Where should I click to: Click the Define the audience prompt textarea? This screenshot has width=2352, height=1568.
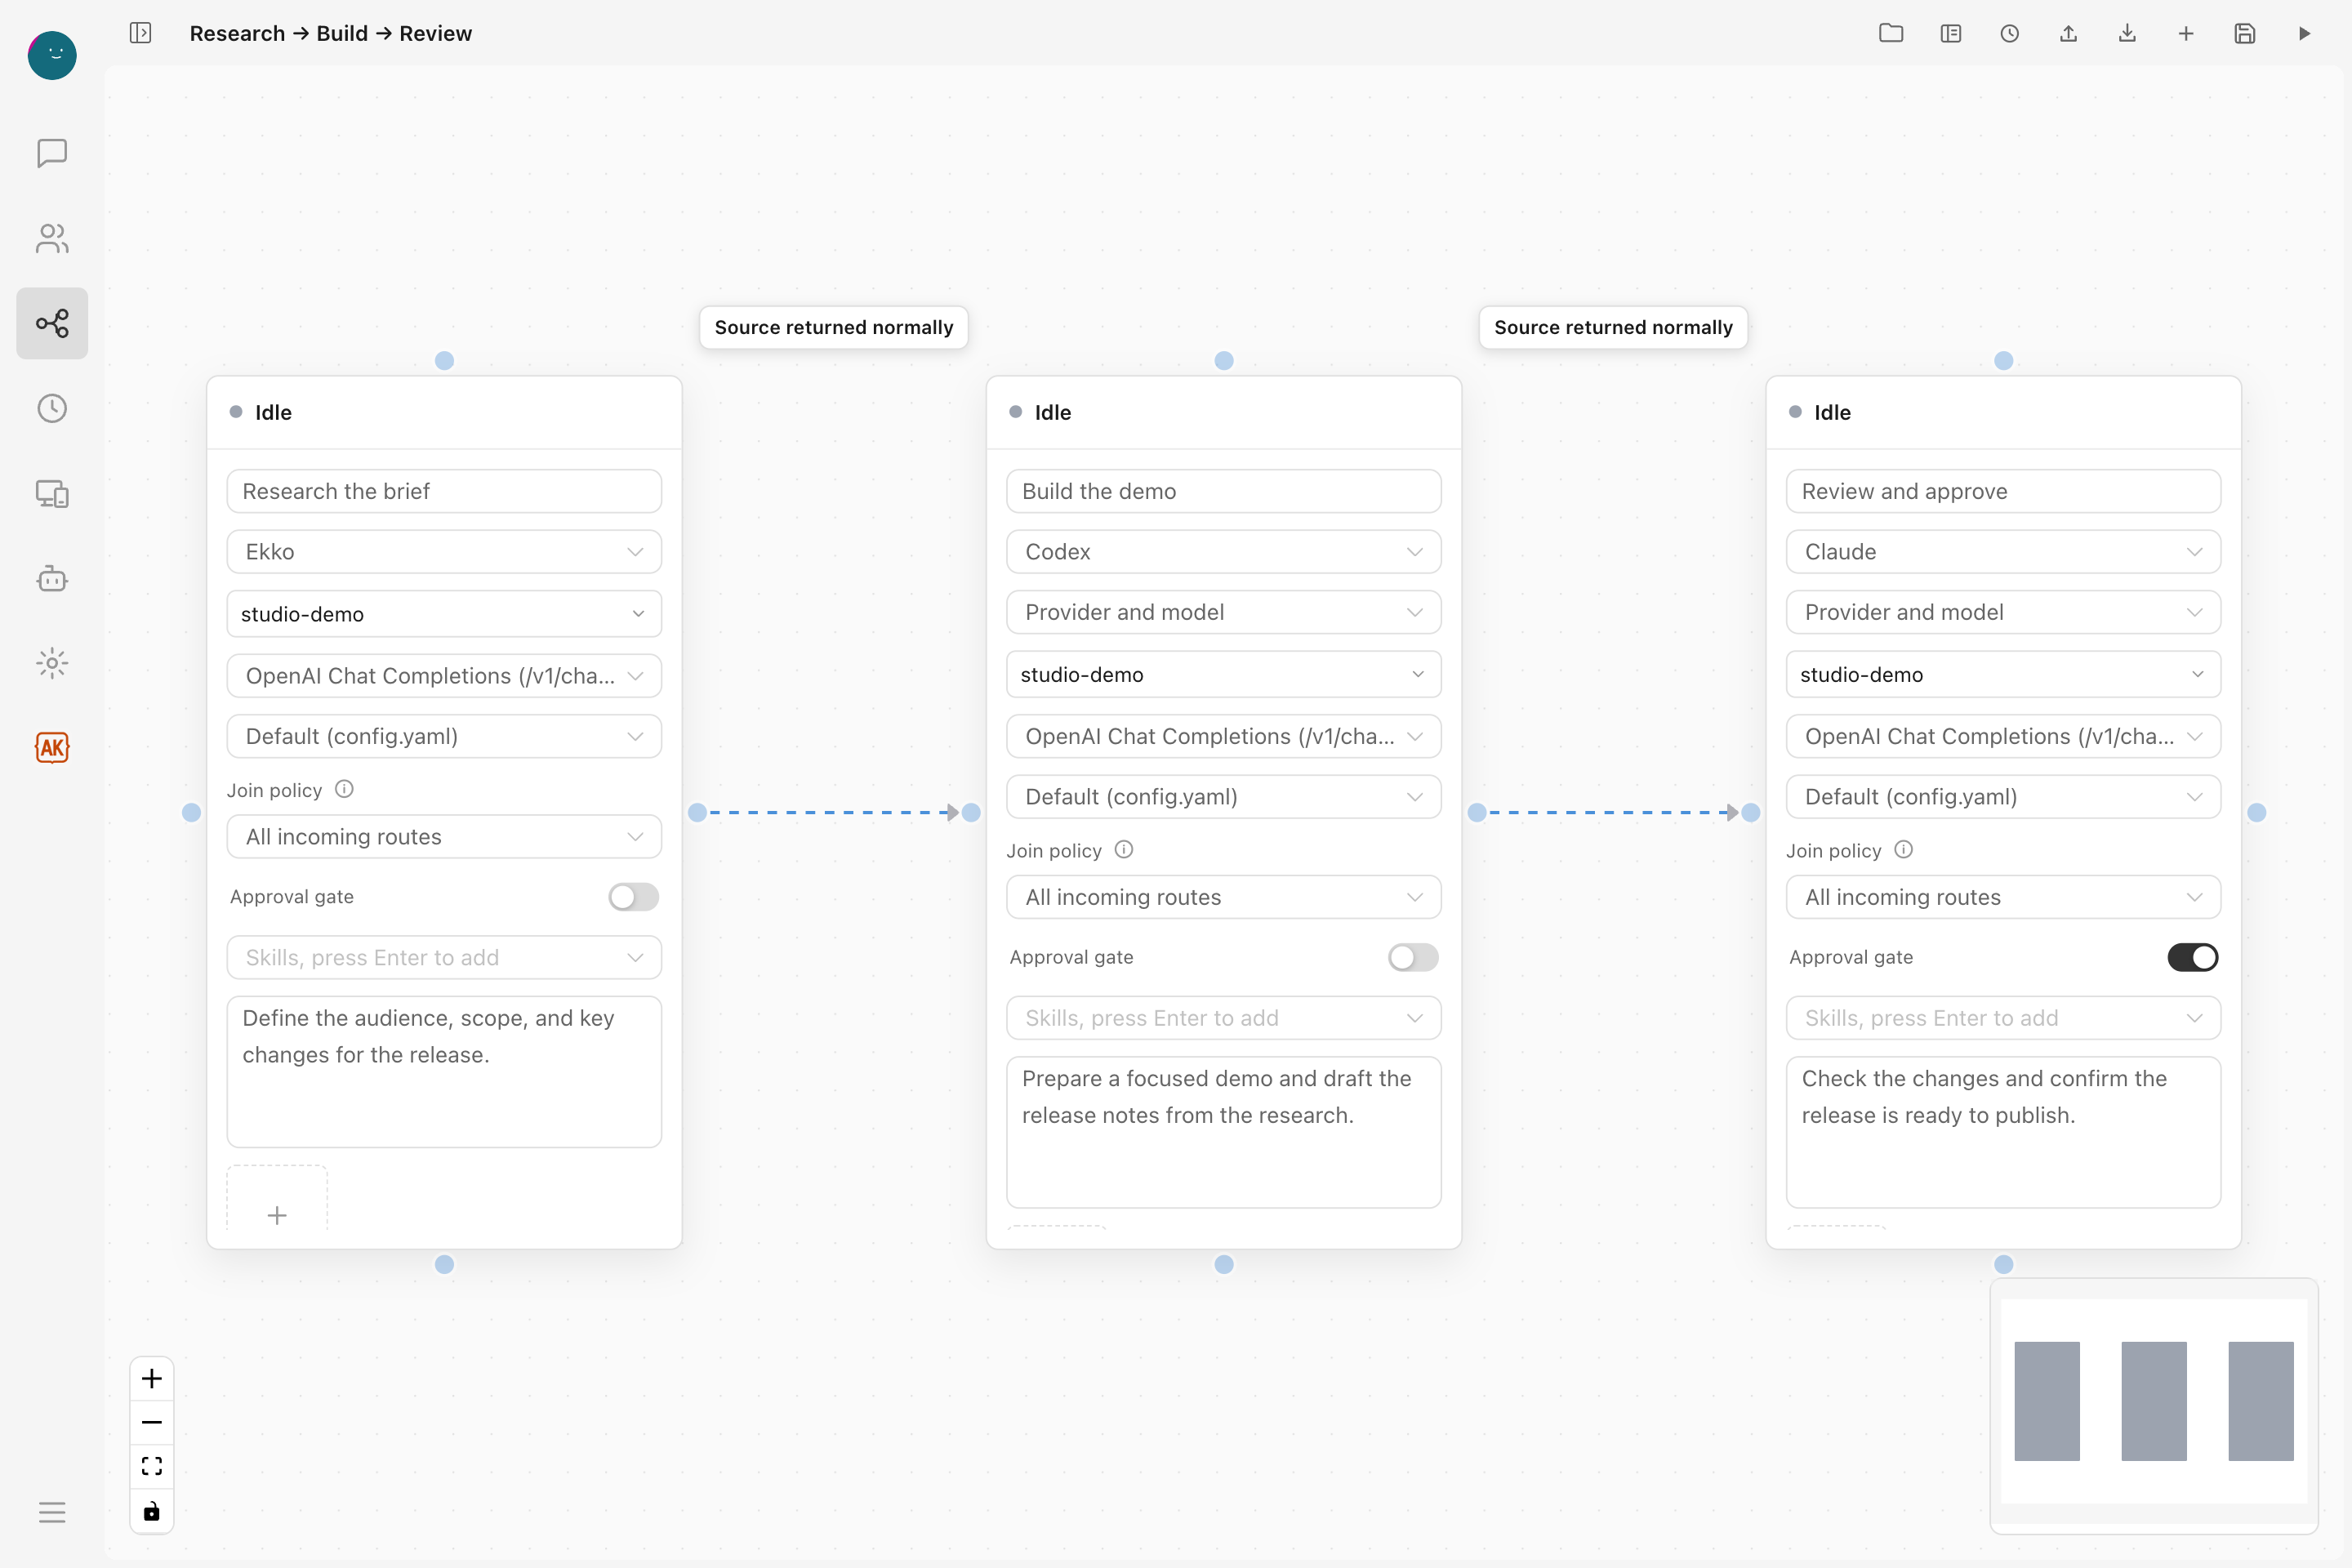coord(444,1071)
